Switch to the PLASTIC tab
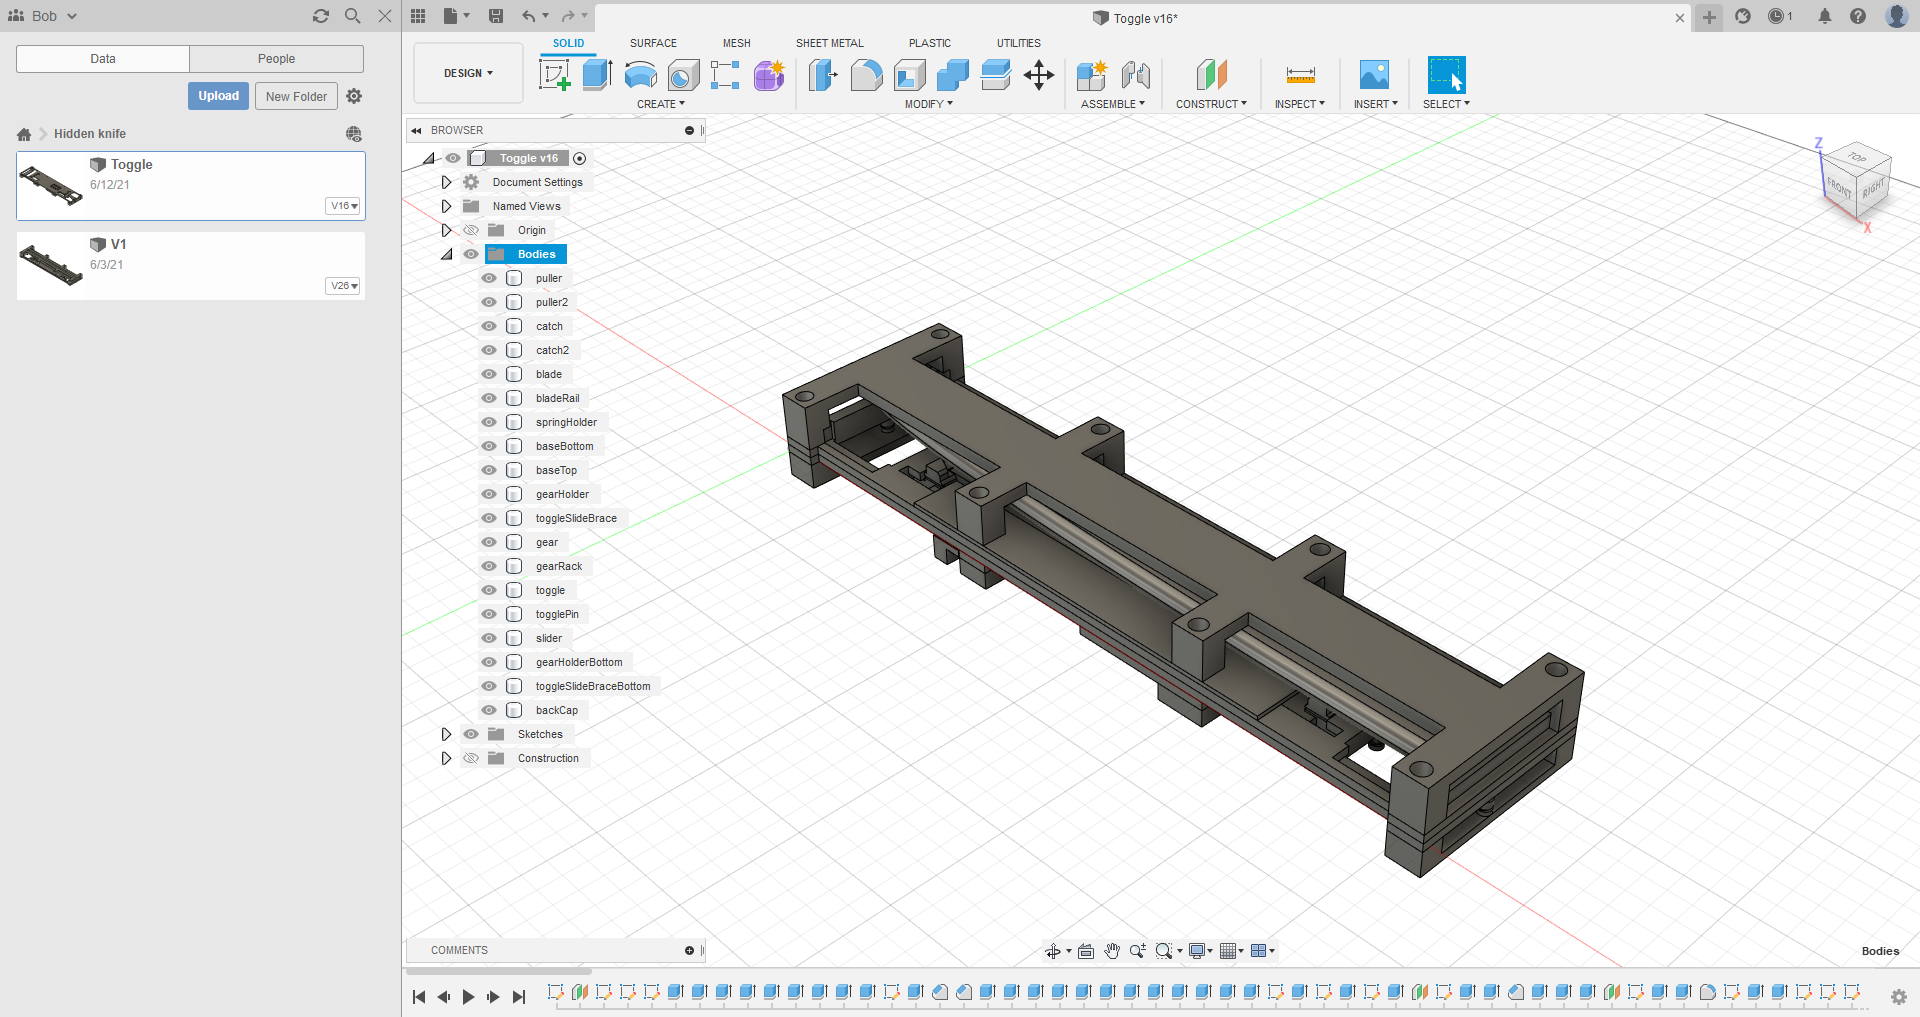 tap(930, 43)
